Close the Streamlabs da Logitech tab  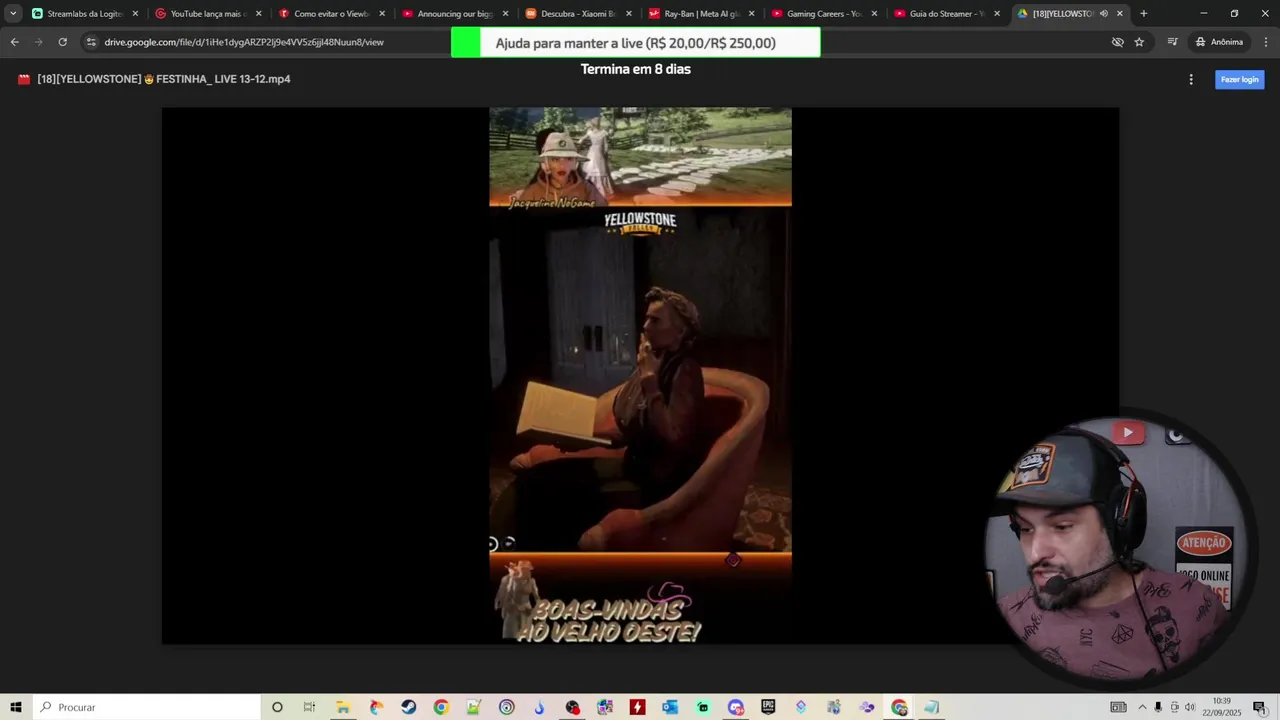[x=135, y=14]
